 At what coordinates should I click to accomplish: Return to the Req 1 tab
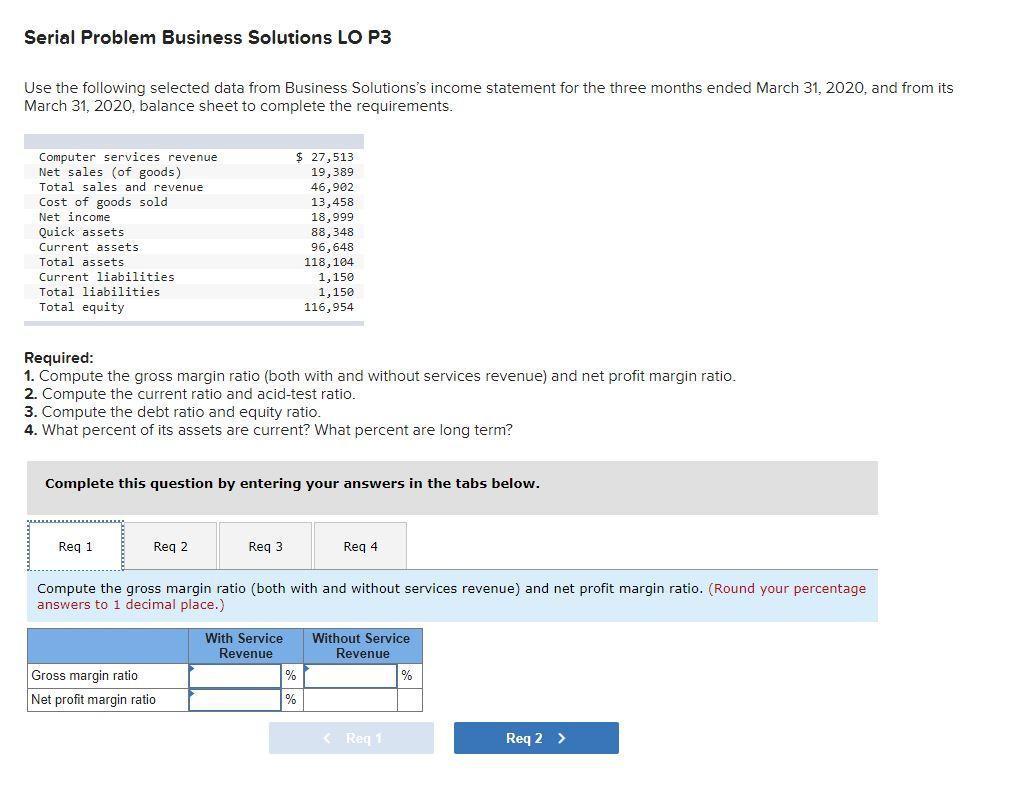pyautogui.click(x=75, y=545)
